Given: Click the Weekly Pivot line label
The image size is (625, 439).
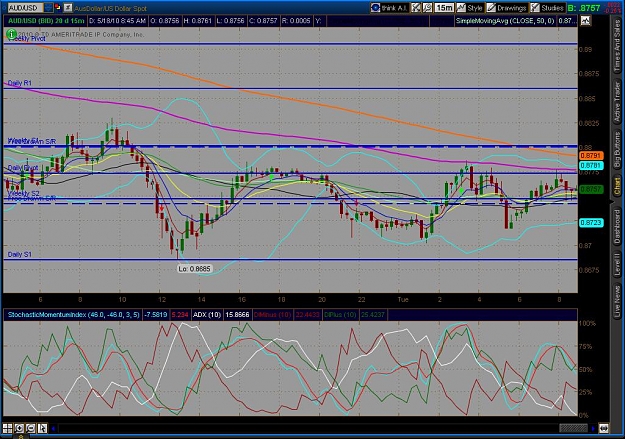Looking at the screenshot, I should [26, 39].
